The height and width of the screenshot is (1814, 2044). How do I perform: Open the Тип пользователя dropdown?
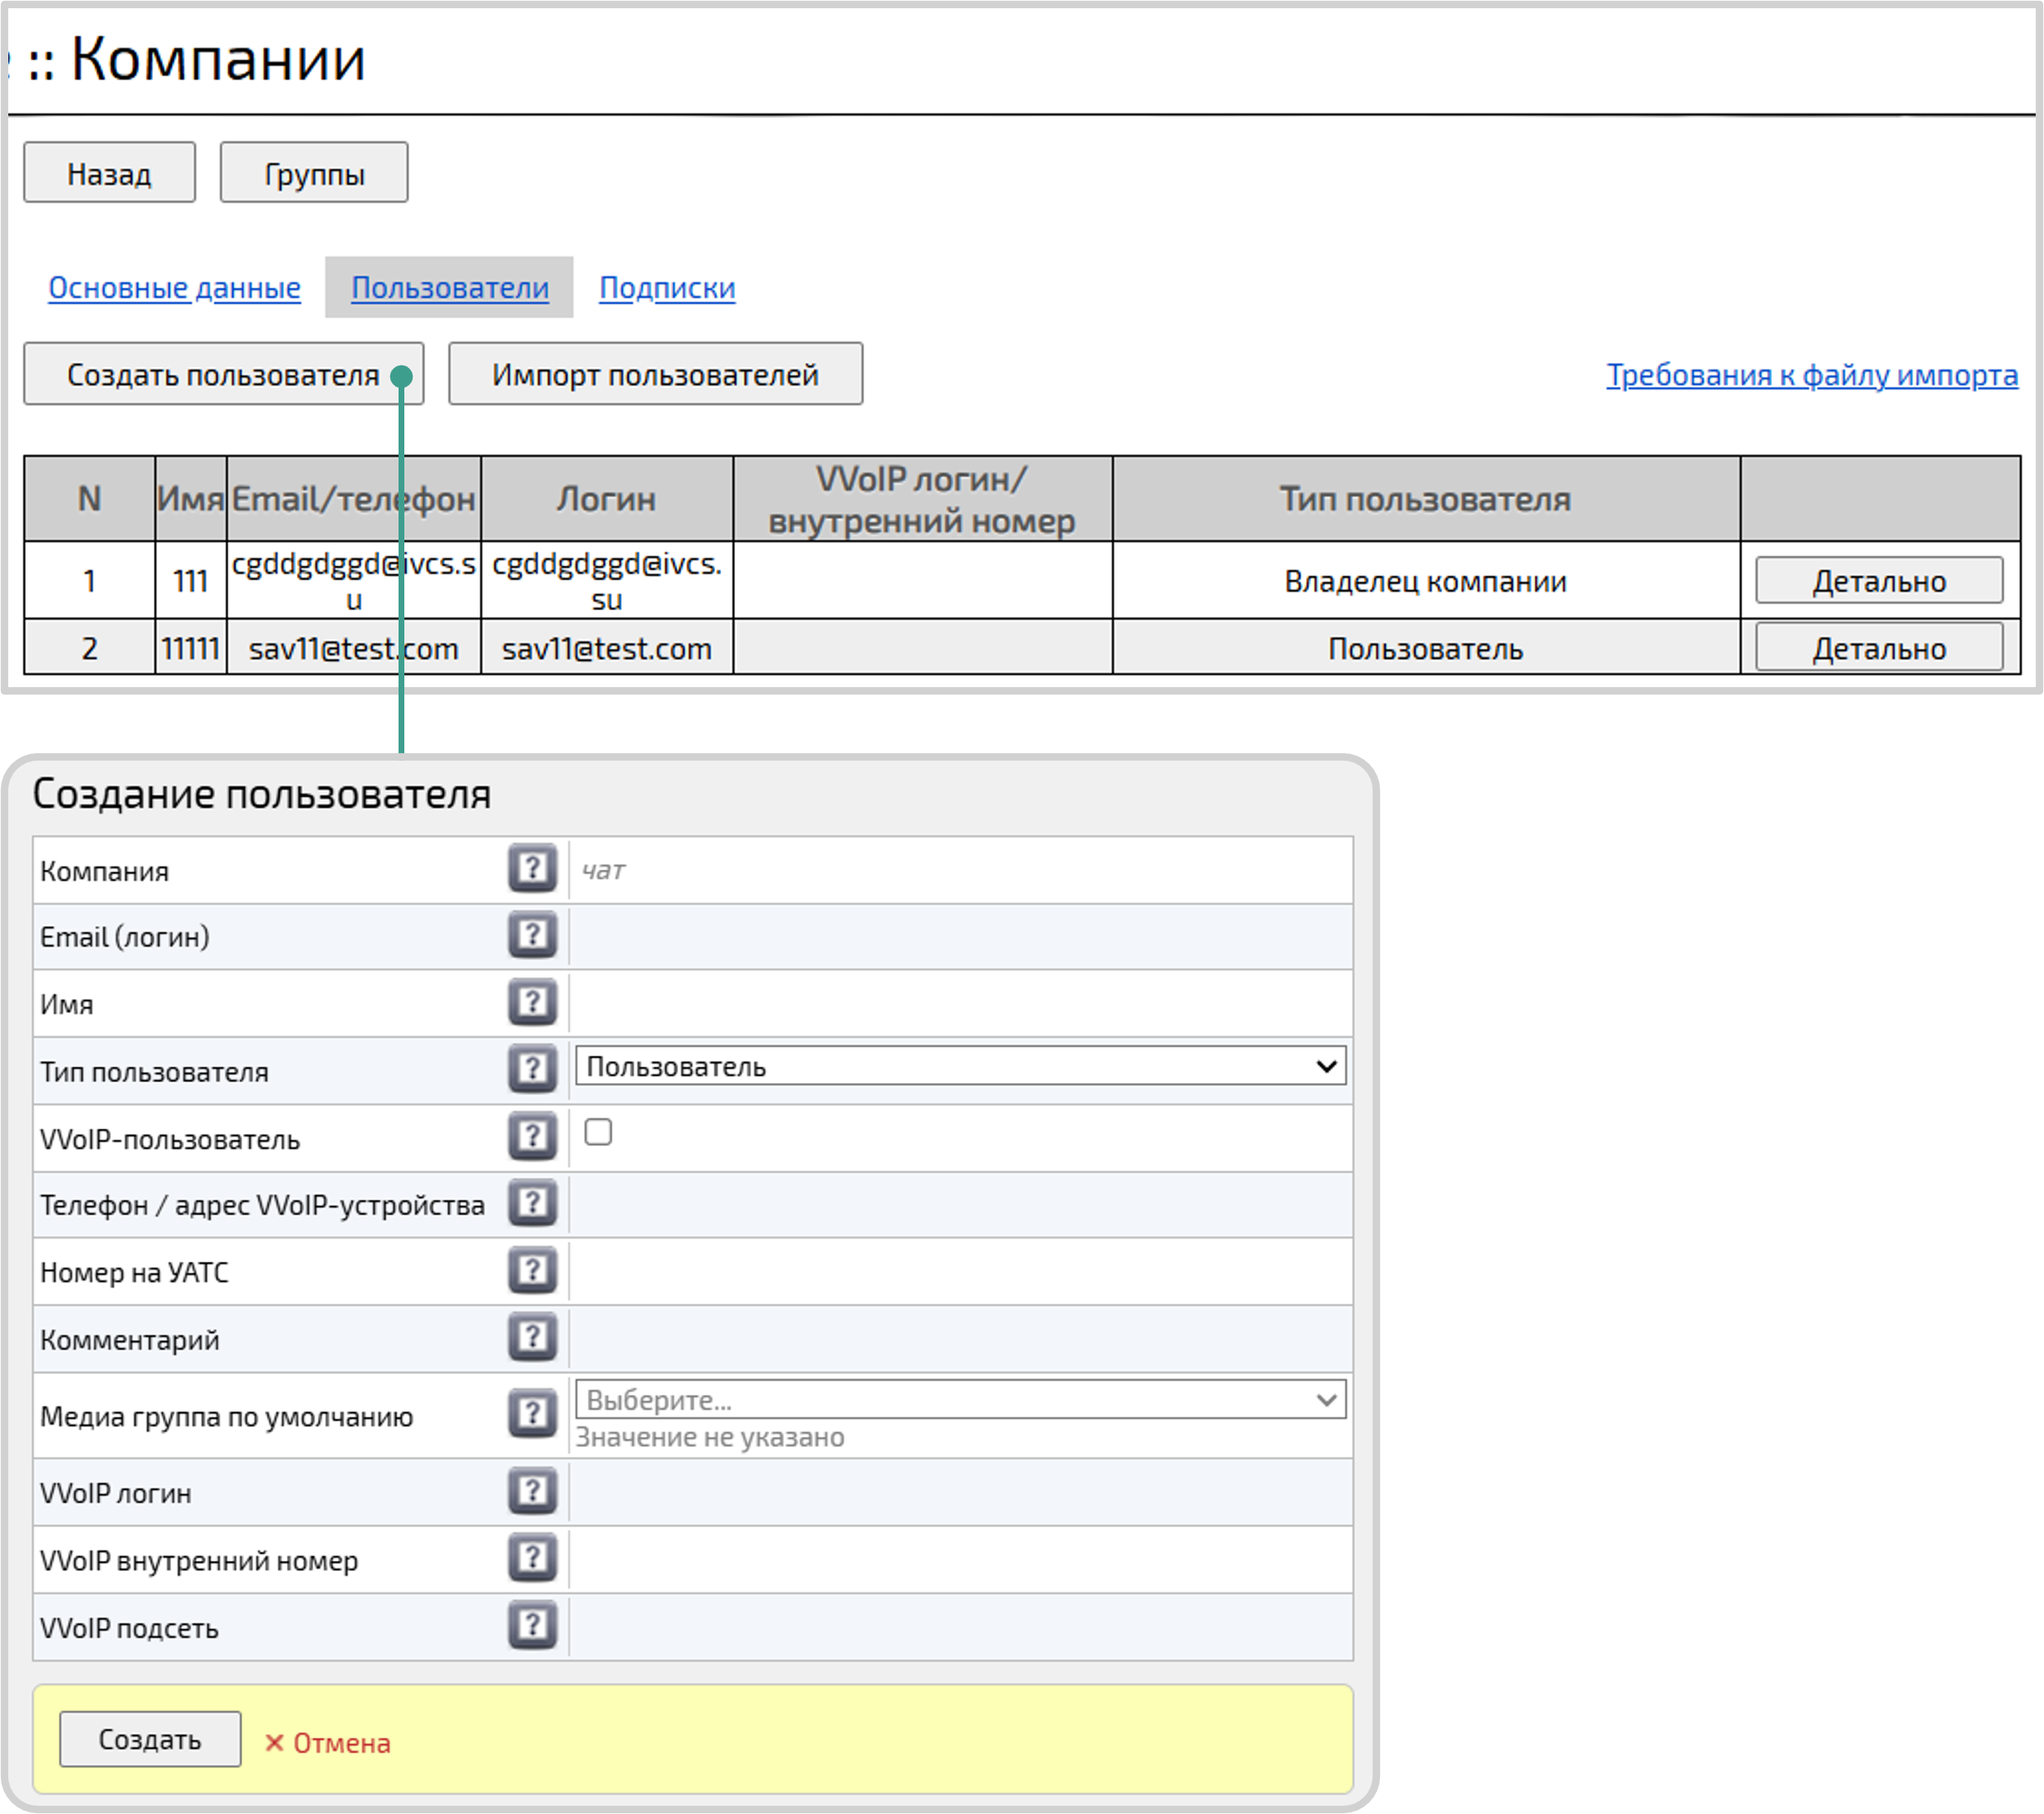click(960, 1066)
